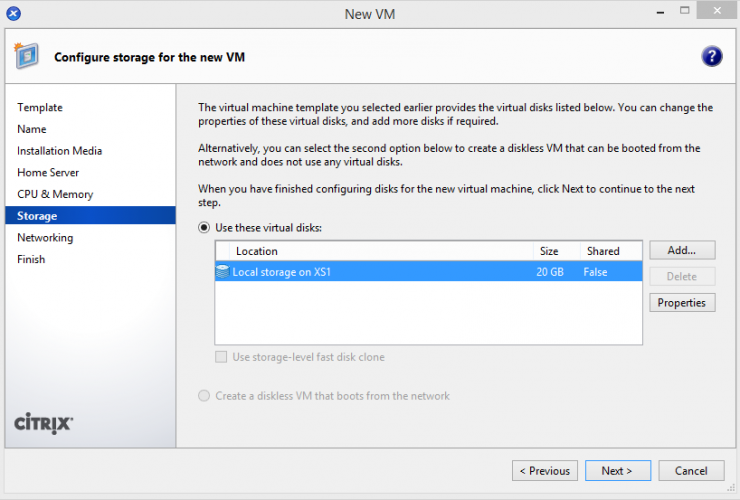The image size is (740, 500).
Task: Click the storage disk icon in list row
Action: coord(223,272)
